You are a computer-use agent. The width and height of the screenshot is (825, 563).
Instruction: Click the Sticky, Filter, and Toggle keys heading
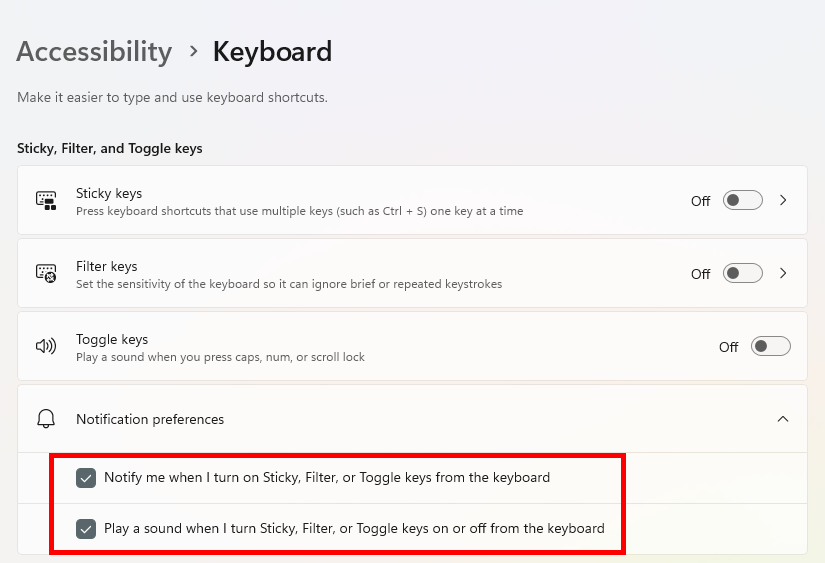[x=109, y=148]
